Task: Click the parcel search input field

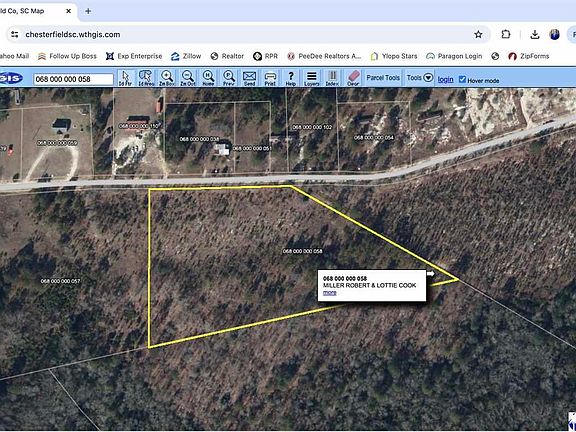Action: (x=73, y=79)
